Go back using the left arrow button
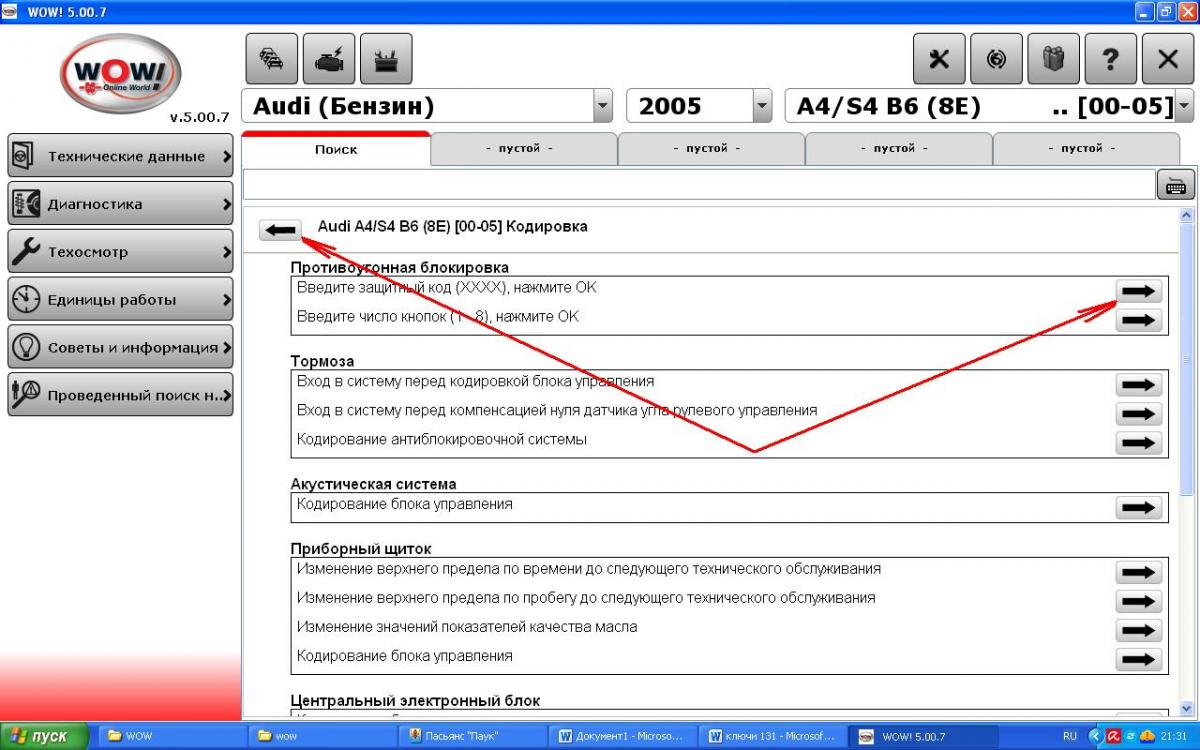This screenshot has height=750, width=1200. [281, 230]
